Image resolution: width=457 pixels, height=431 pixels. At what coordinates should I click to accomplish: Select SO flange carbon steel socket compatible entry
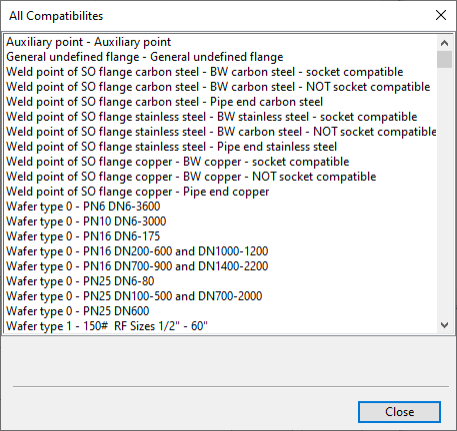point(205,72)
